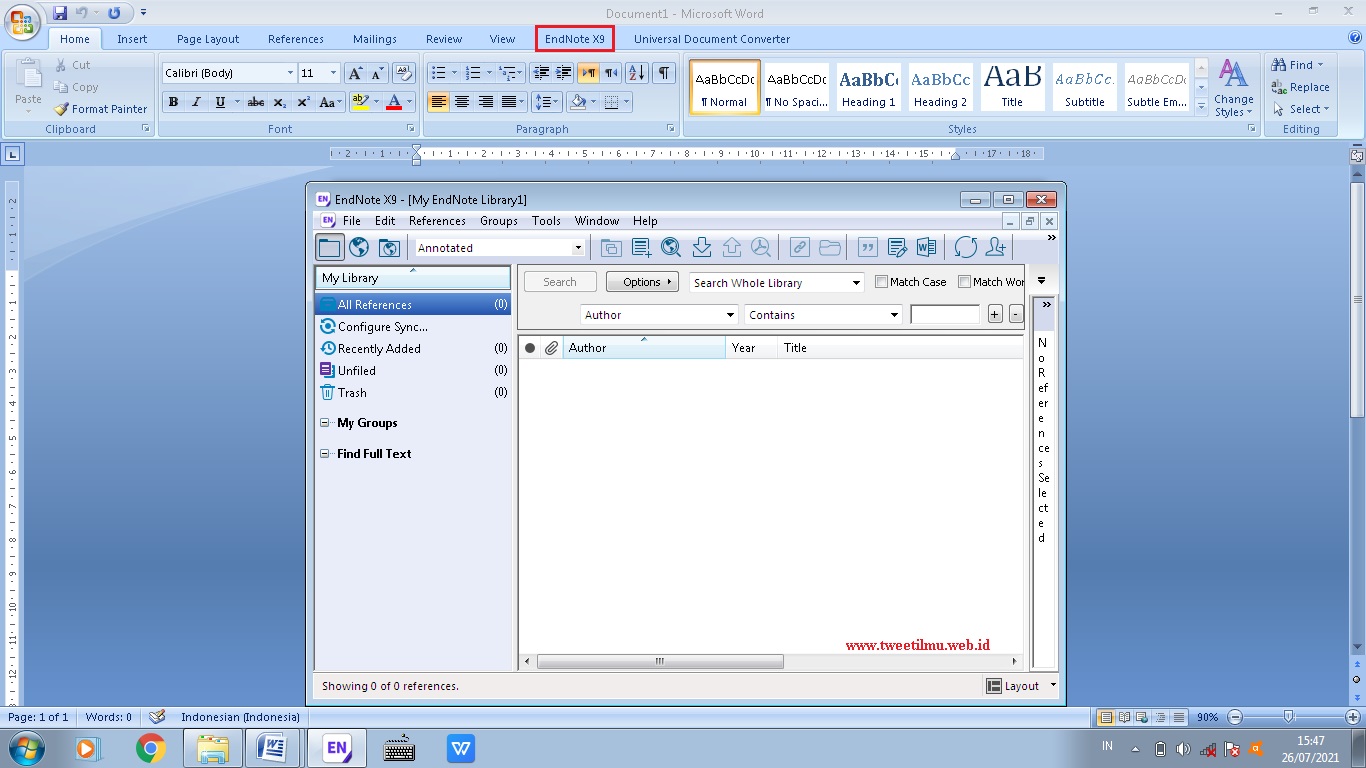Click the Office button logo
The image size is (1366, 768).
pos(21,22)
